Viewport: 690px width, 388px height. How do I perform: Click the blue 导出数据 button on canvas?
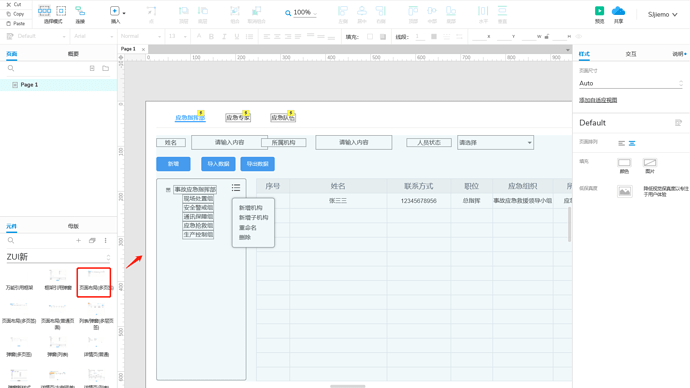click(x=257, y=164)
